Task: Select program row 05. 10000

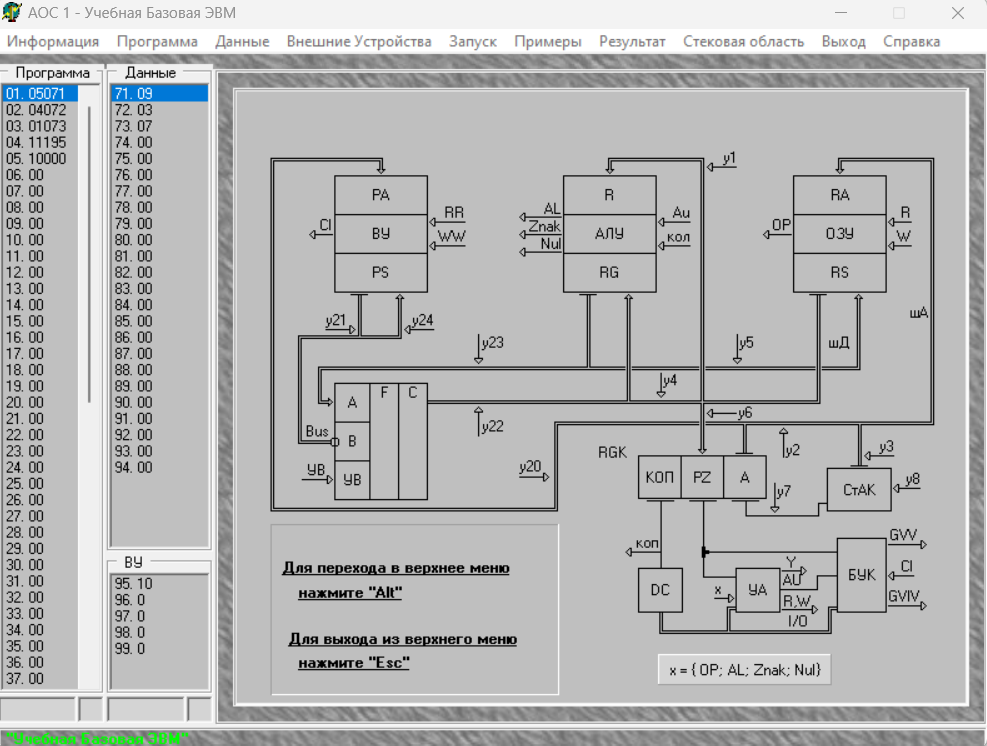Action: (40, 159)
